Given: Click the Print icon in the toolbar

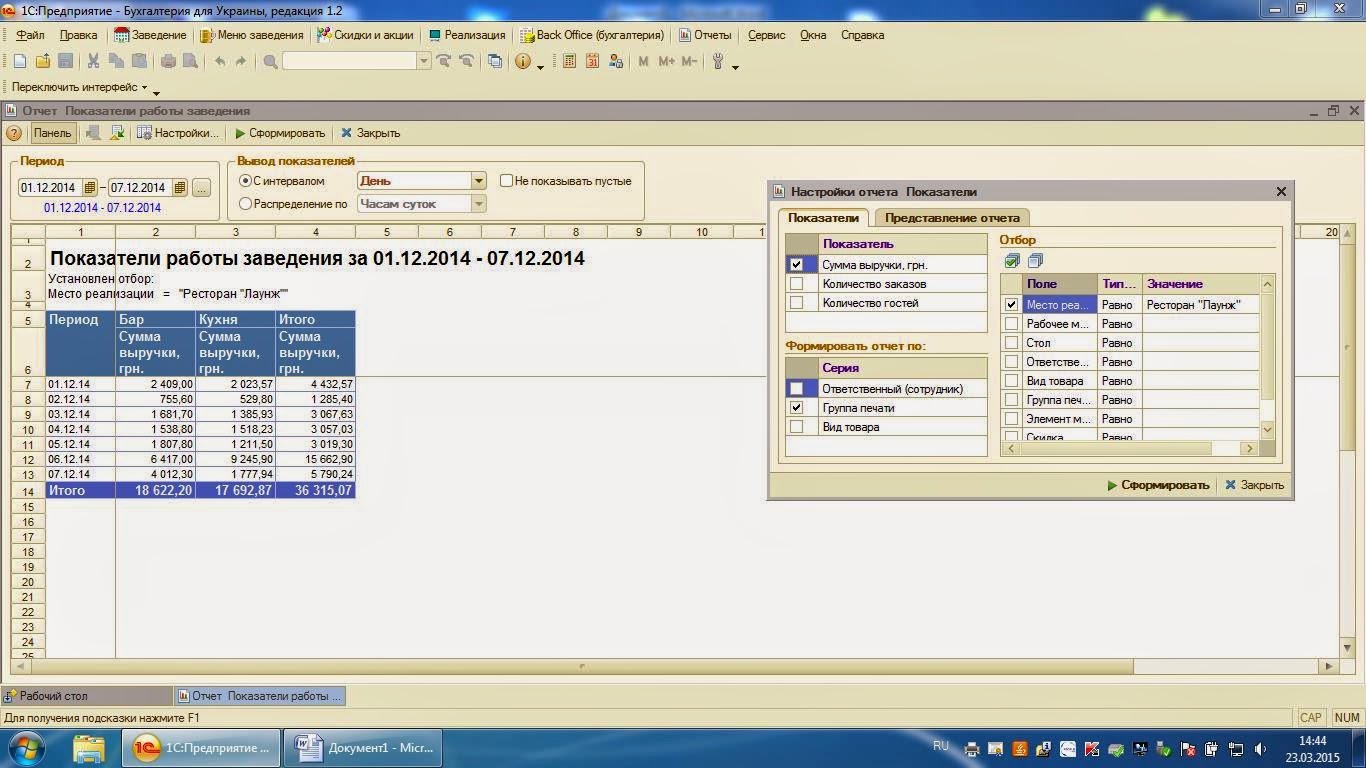Looking at the screenshot, I should [x=168, y=61].
